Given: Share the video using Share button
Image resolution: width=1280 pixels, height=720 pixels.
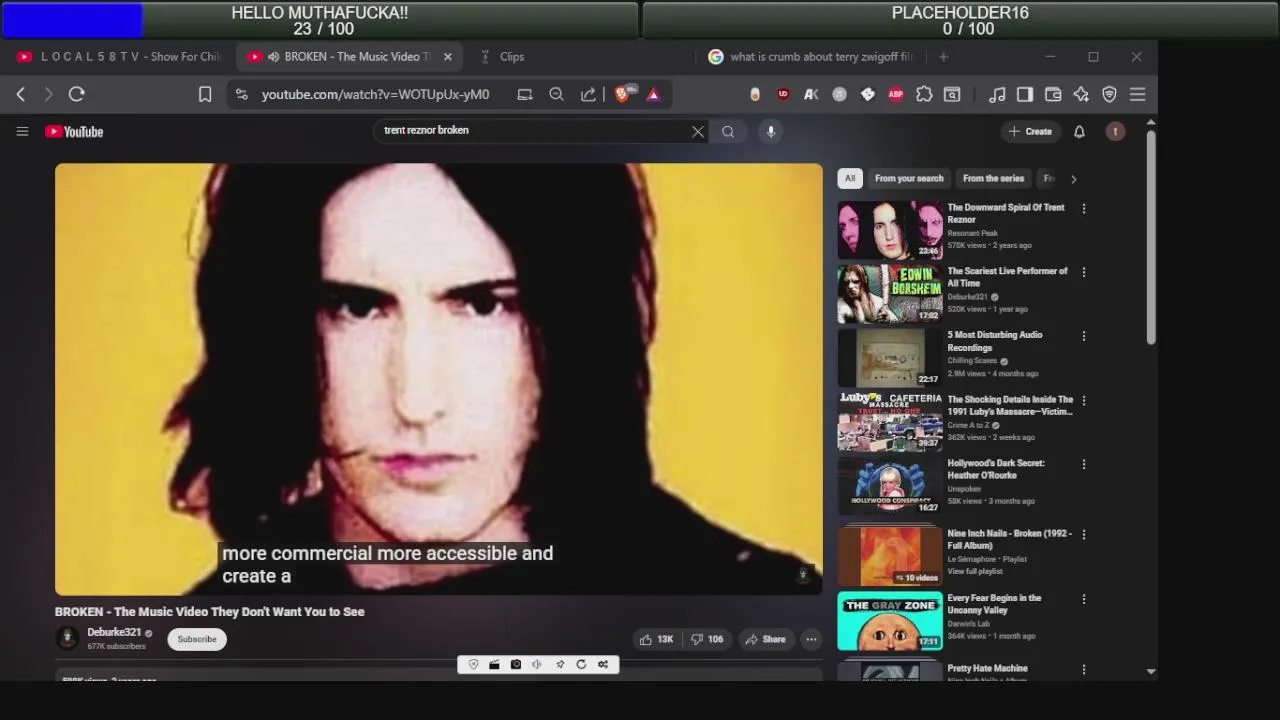Looking at the screenshot, I should [766, 639].
